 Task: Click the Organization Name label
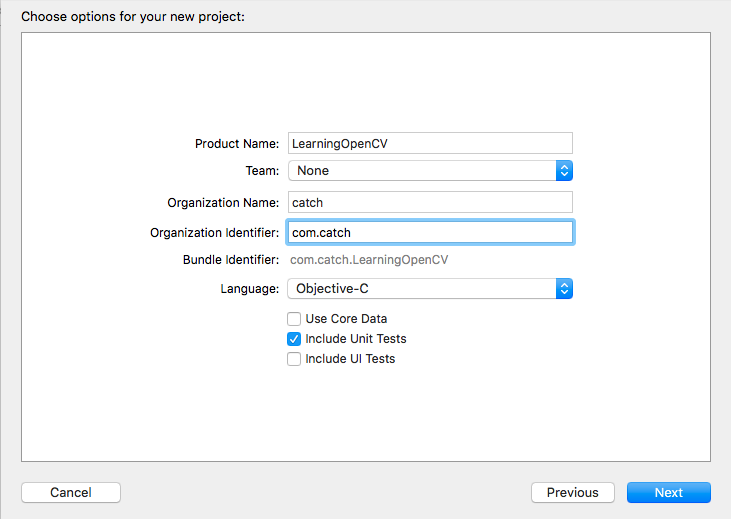pyautogui.click(x=223, y=203)
